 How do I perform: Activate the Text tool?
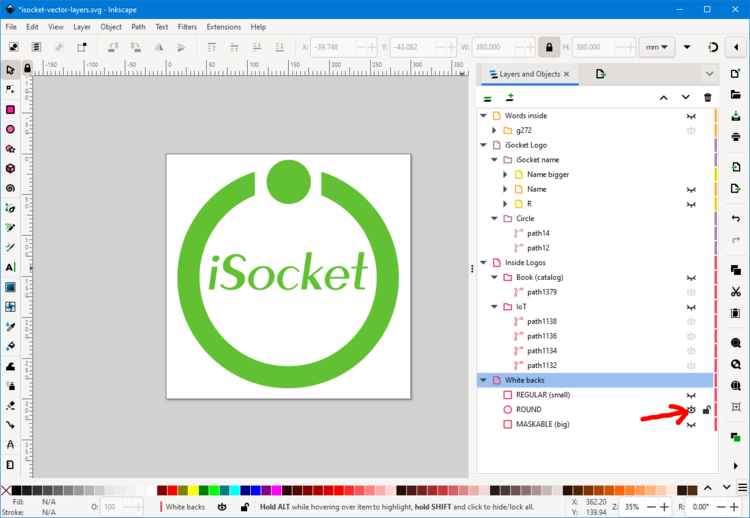[x=10, y=267]
